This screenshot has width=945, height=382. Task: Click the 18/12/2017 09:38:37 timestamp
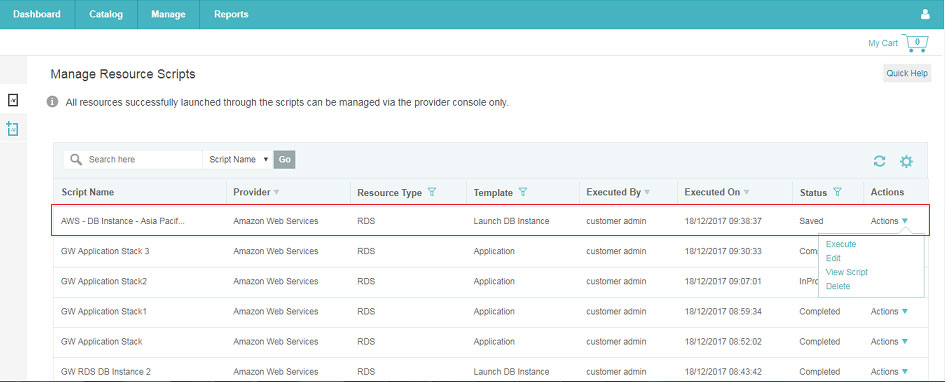click(723, 221)
